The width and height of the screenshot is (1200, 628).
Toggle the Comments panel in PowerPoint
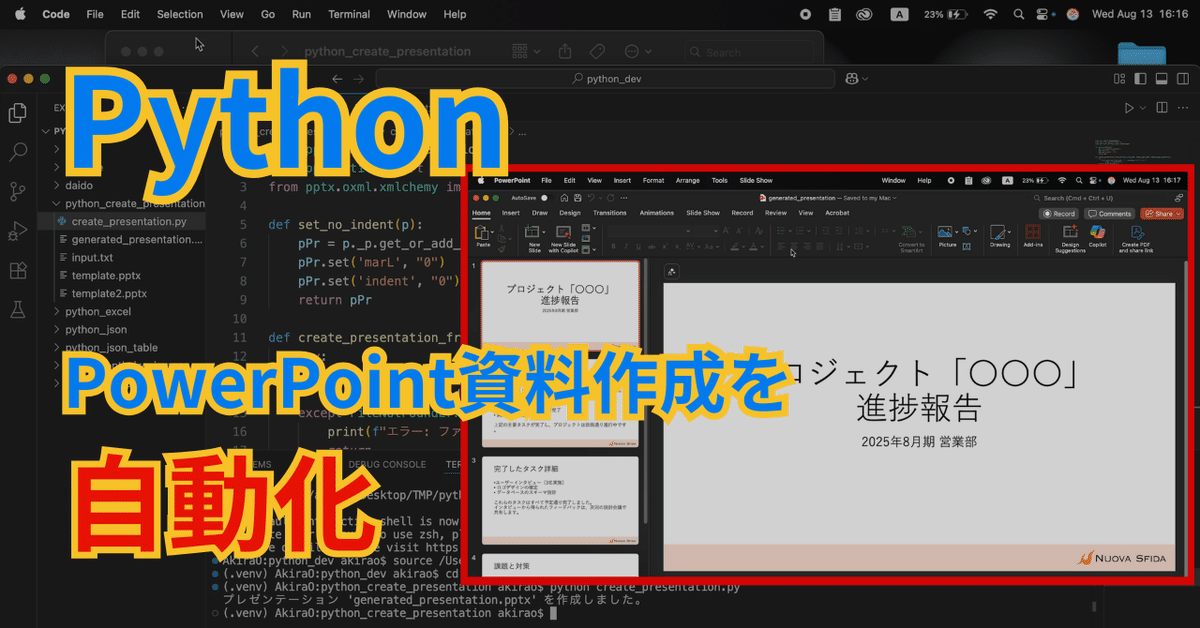tap(1108, 213)
